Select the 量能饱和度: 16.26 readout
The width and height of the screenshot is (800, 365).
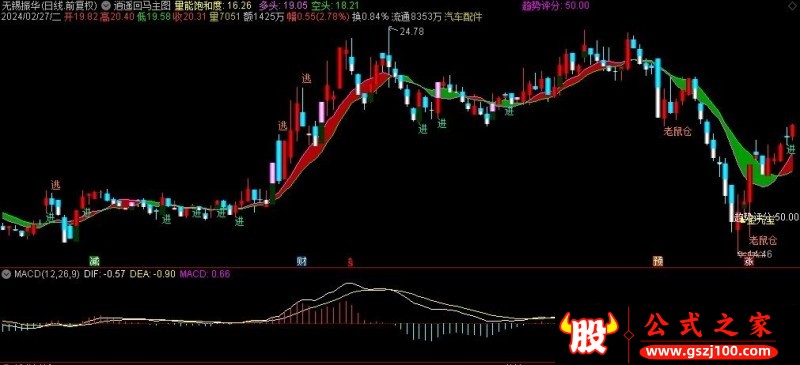click(213, 6)
